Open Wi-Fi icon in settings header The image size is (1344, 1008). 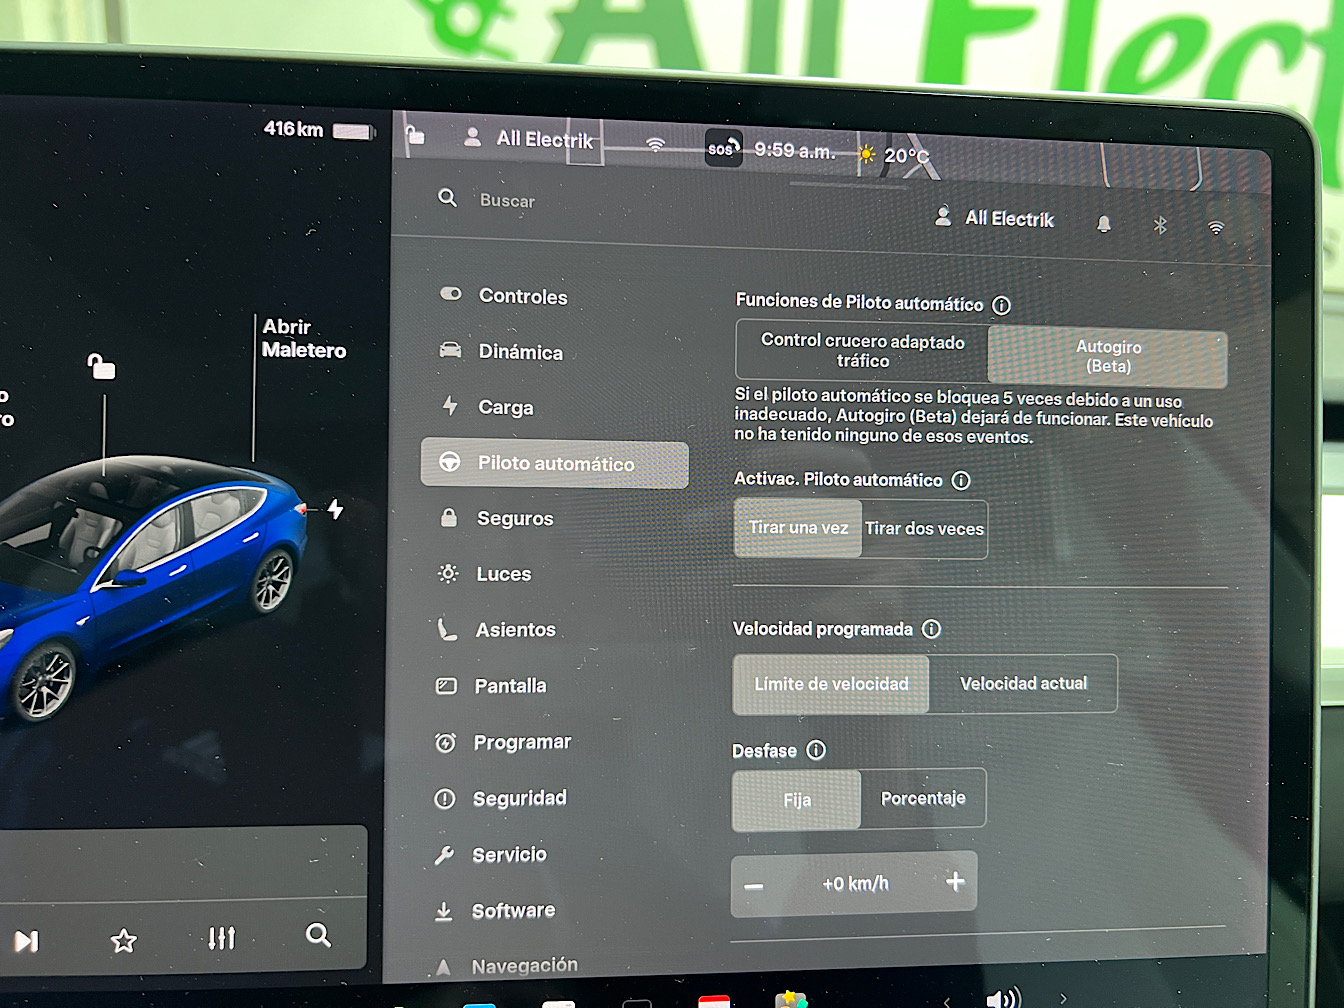1216,228
